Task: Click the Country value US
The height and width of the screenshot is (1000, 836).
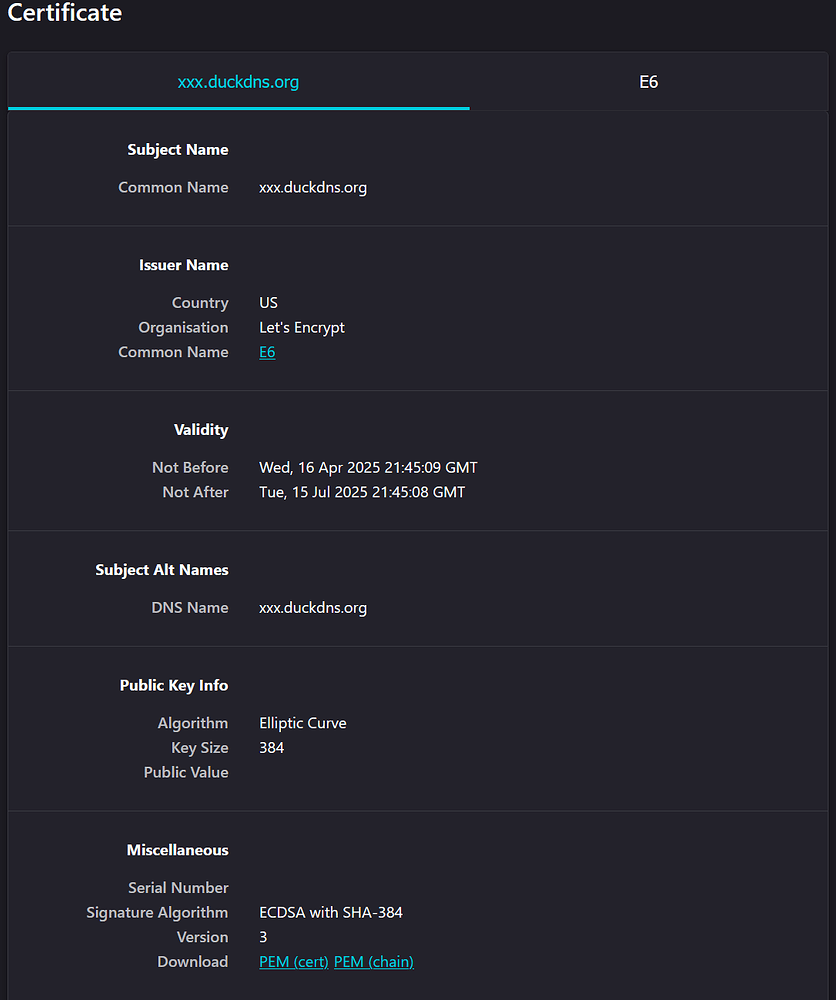Action: tap(267, 302)
